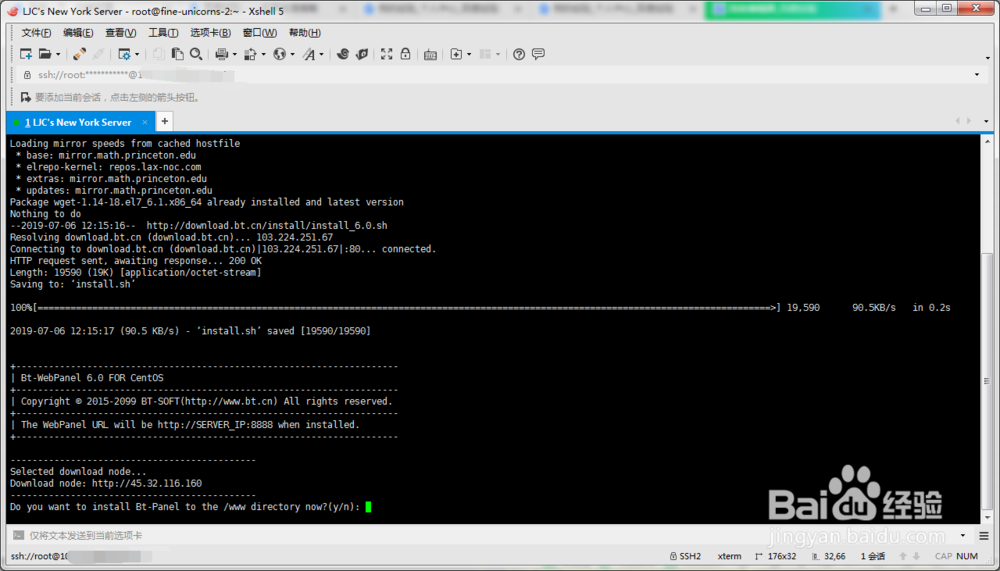Close the LJC's New York Server tab
Screen dimensions: 1000x571
click(145, 122)
